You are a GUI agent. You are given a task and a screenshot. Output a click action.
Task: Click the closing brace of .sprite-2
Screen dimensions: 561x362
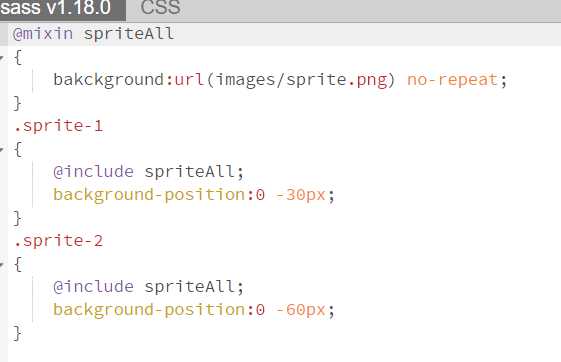(x=17, y=333)
